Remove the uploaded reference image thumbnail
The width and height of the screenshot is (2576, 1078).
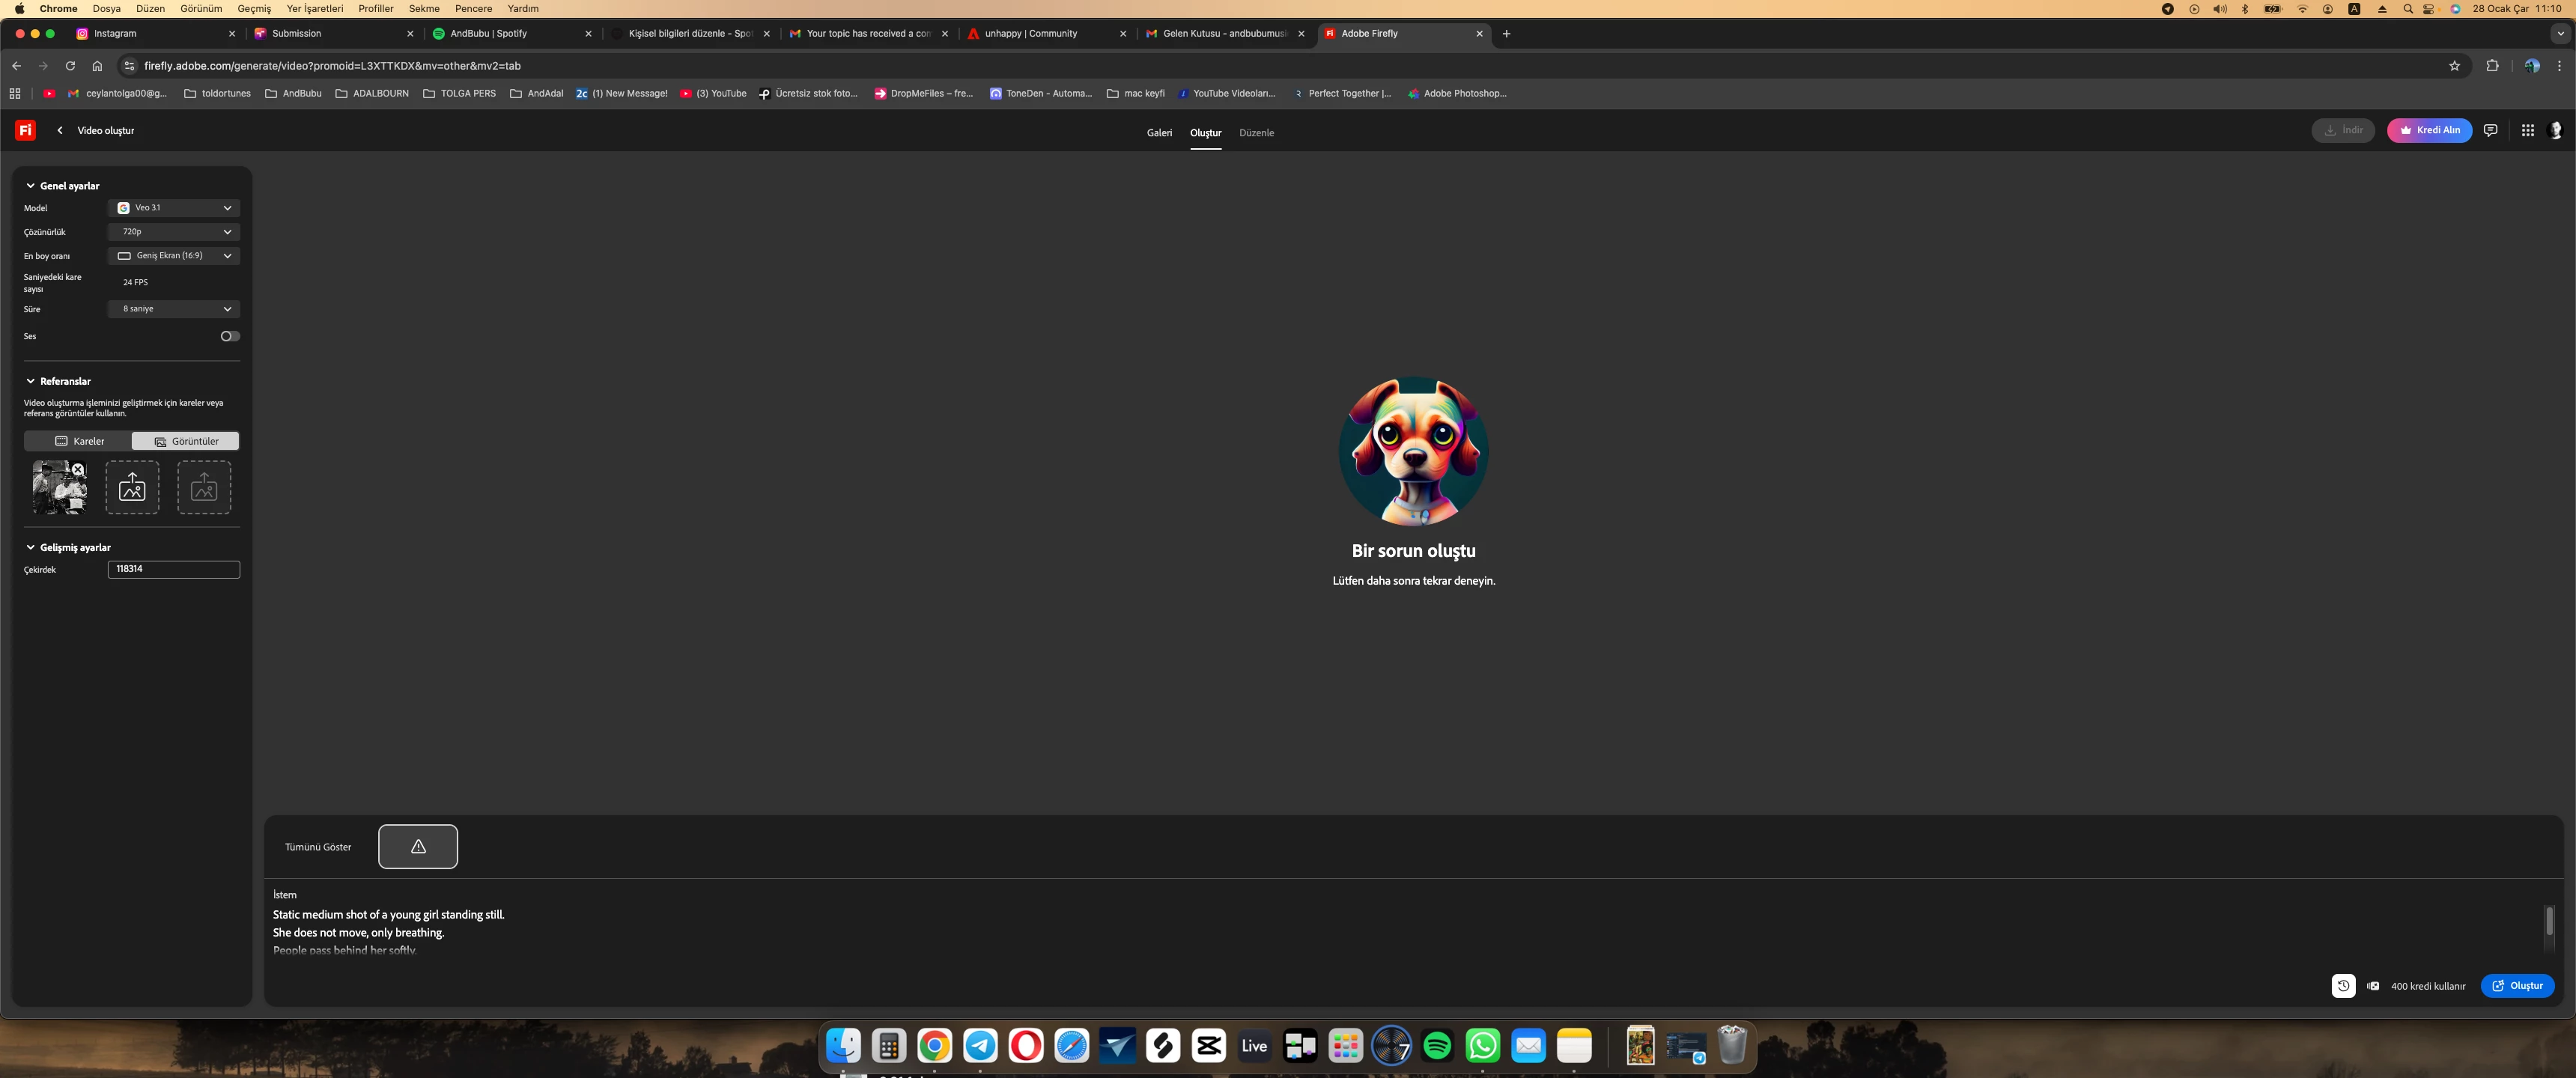(x=78, y=469)
